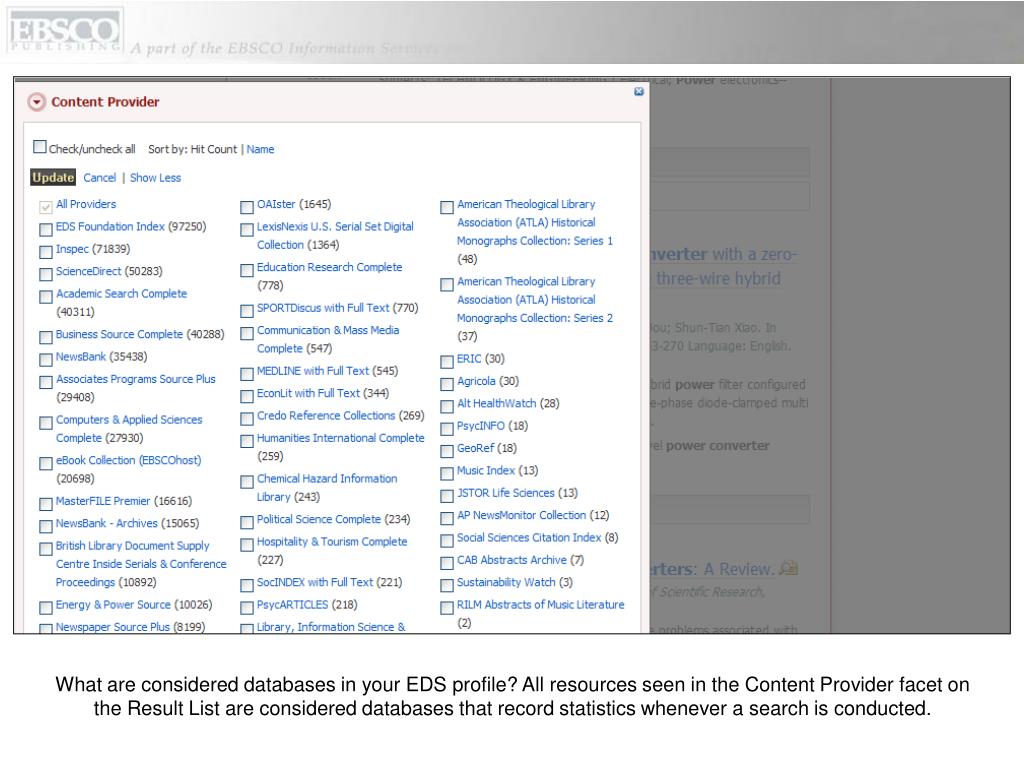The image size is (1024, 768).
Task: Check the ScienceDirect checkbox
Action: point(46,274)
